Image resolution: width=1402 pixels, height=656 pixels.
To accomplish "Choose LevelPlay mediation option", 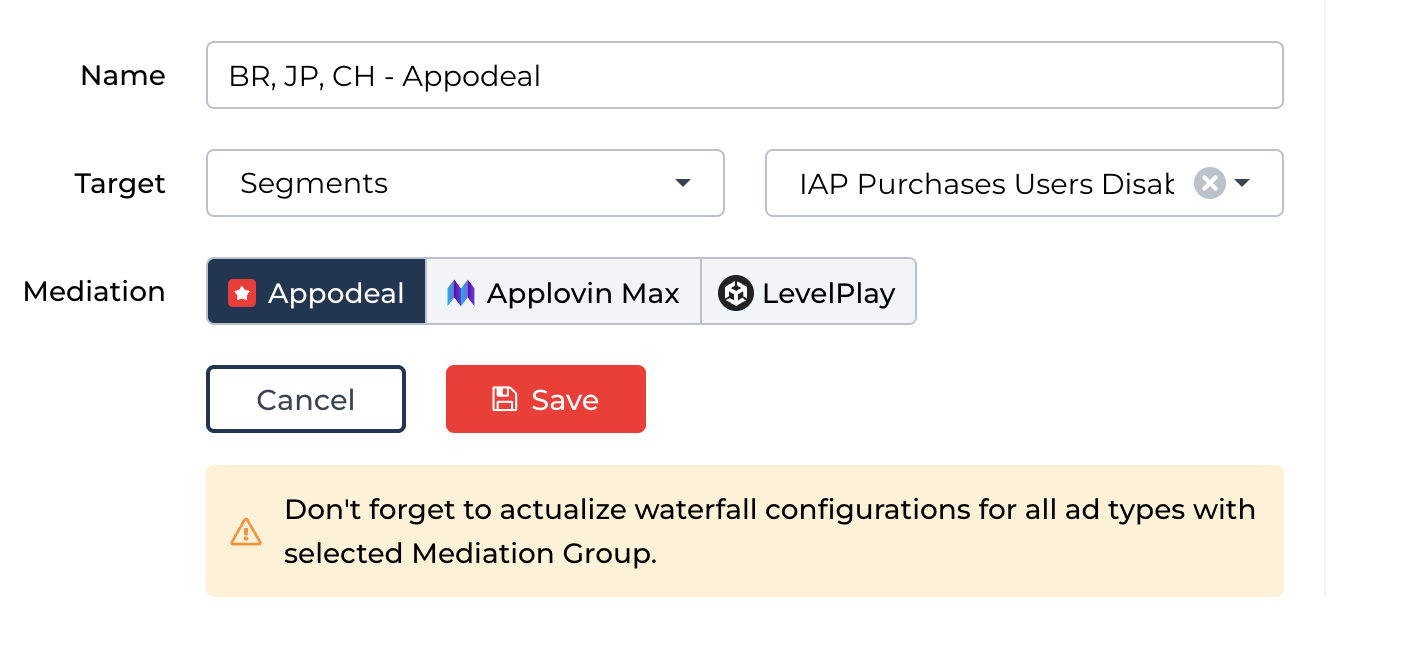I will click(x=808, y=292).
